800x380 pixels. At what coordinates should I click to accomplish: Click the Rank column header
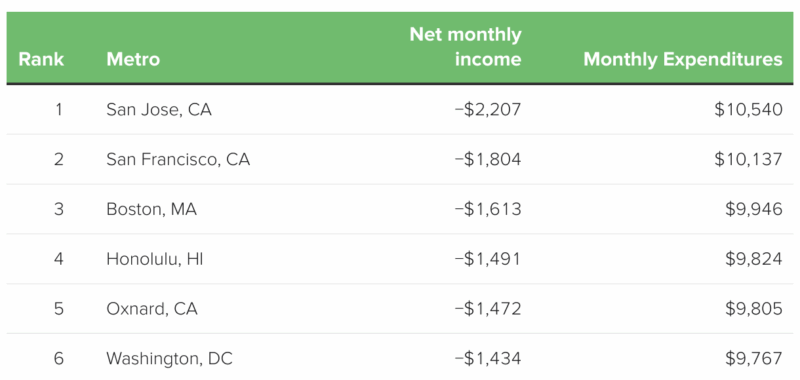(41, 60)
